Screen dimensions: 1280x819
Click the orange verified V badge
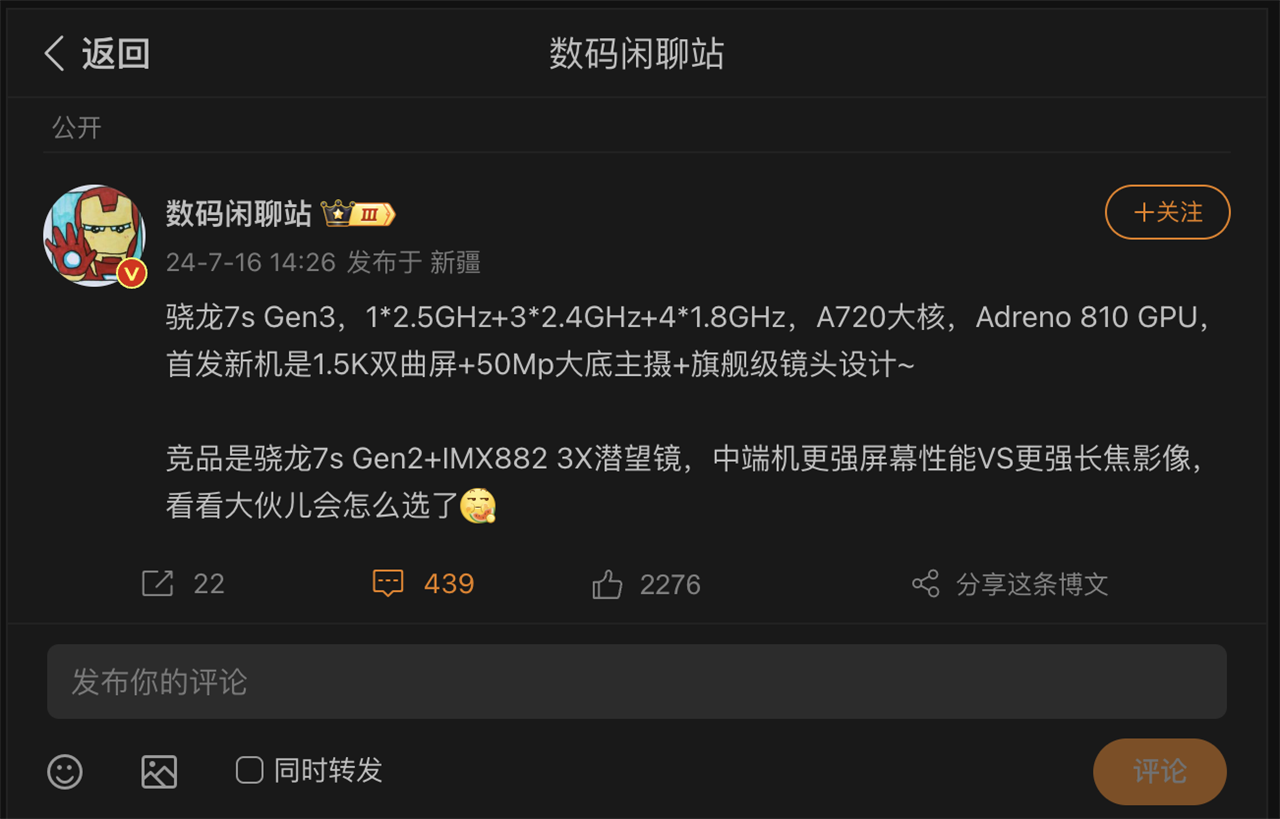pos(132,272)
